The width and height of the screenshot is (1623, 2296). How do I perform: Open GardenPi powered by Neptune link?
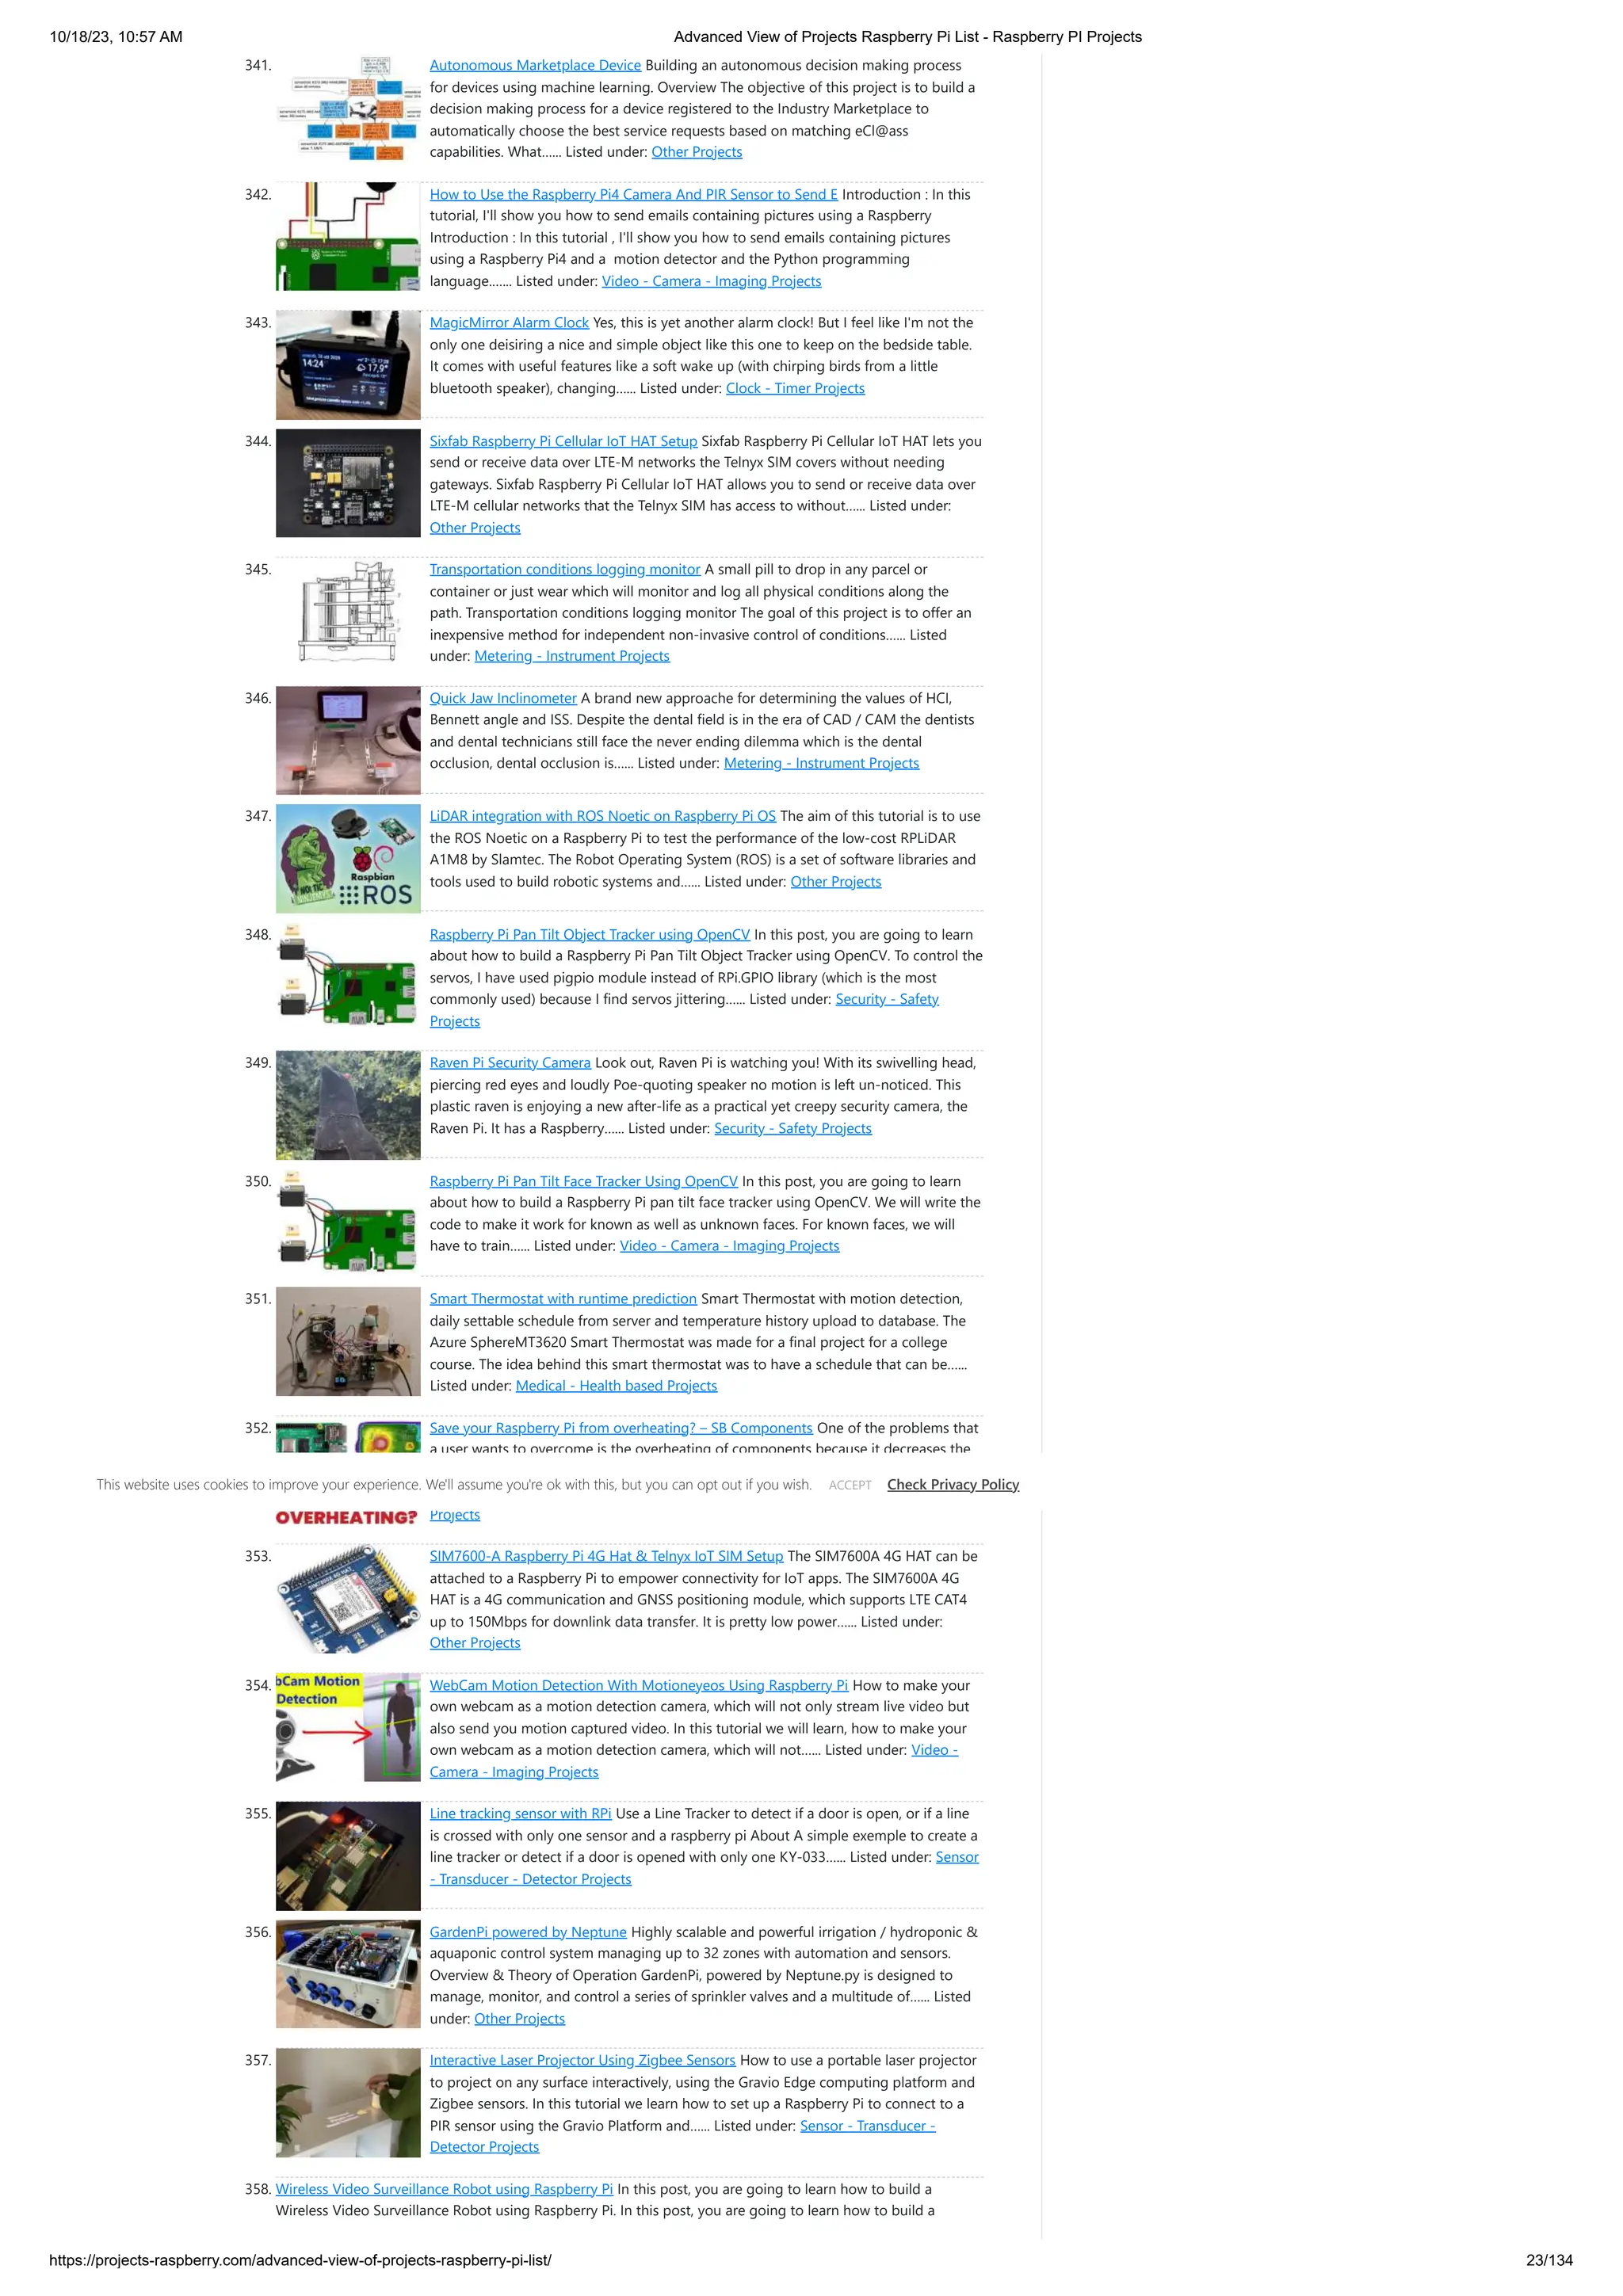pos(528,1932)
